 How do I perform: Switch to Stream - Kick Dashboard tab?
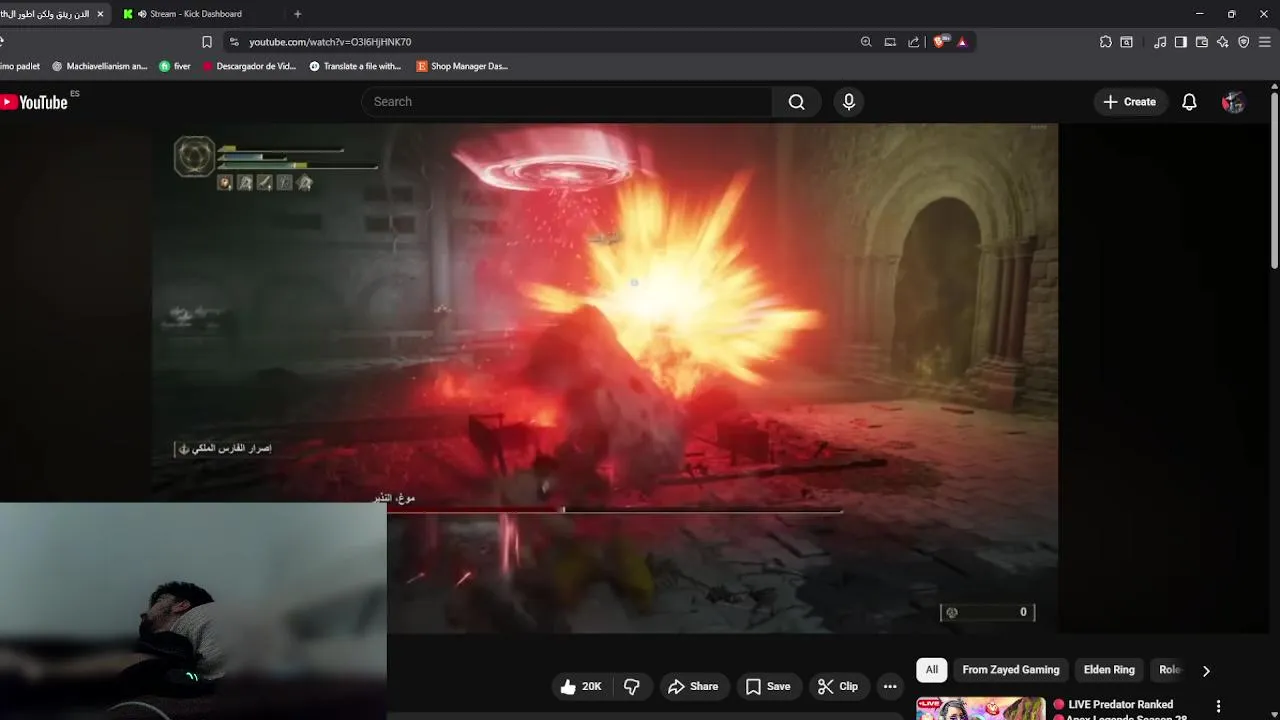point(198,14)
